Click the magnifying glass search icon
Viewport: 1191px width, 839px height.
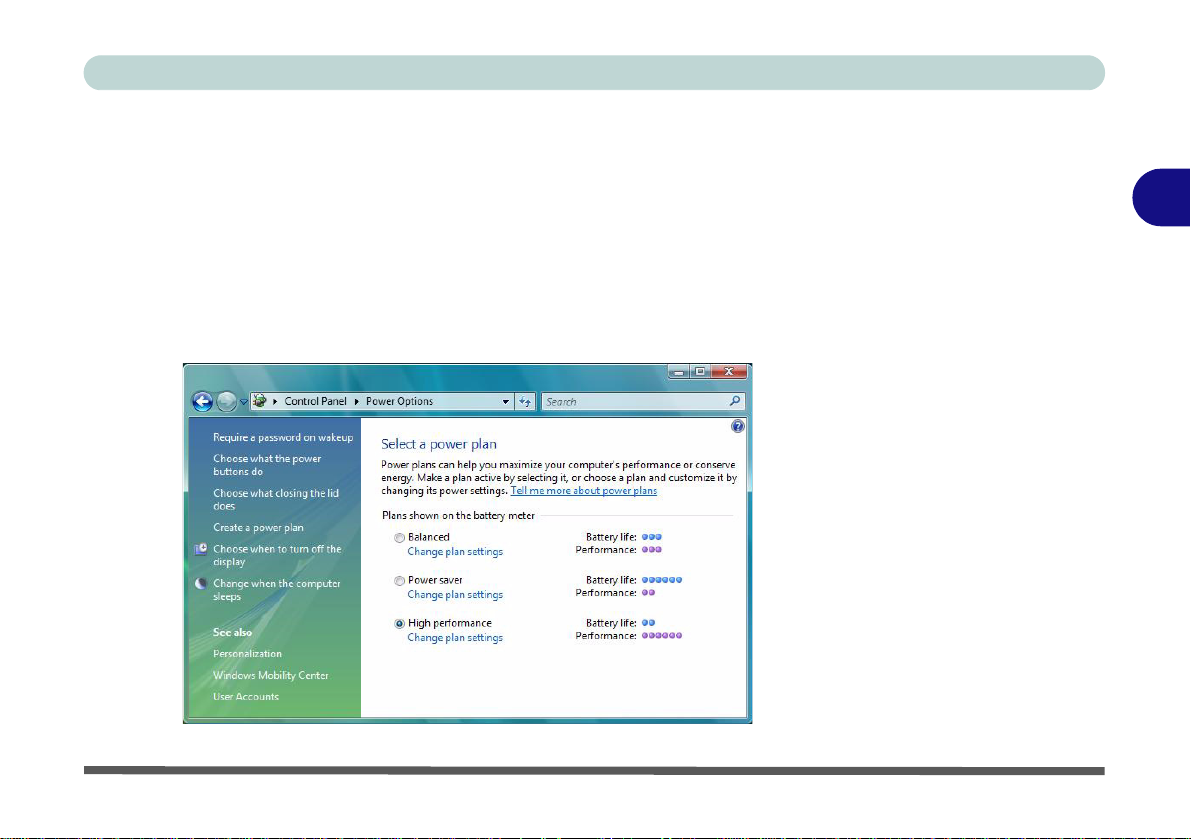[x=735, y=401]
